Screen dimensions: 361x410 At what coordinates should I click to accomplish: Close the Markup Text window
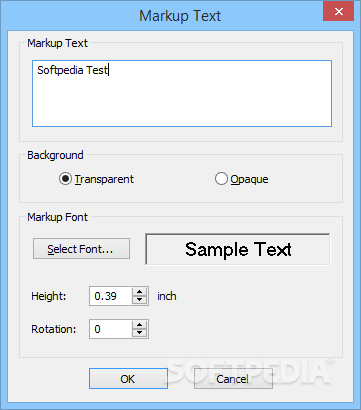[x=339, y=12]
